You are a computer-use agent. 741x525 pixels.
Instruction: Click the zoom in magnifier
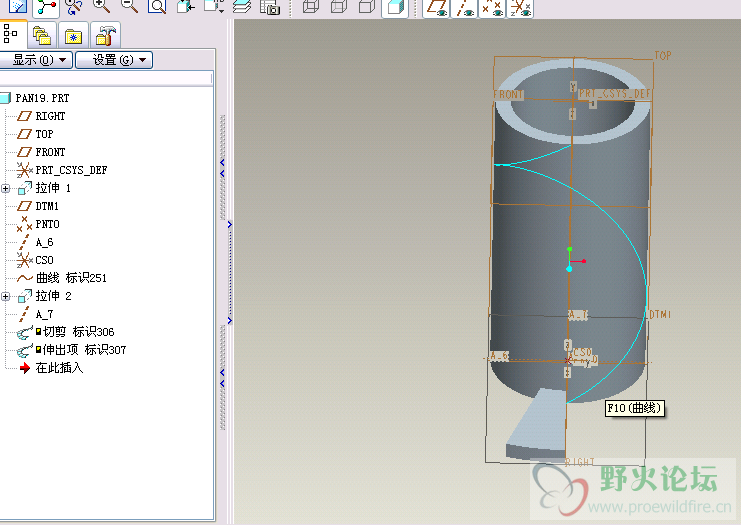[101, 6]
